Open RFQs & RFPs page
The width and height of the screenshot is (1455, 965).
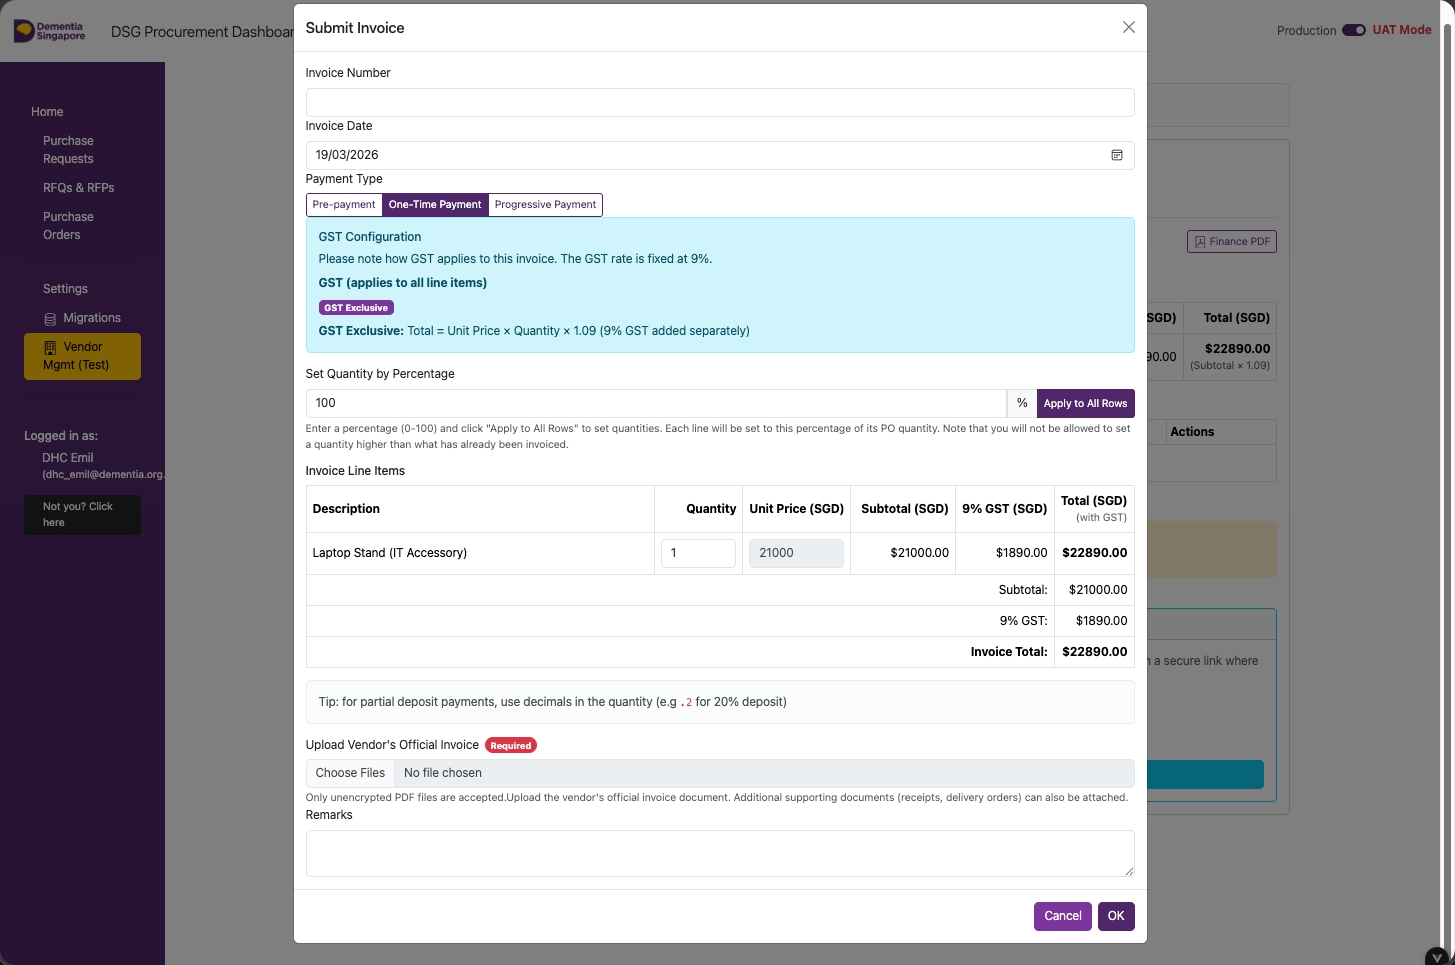tap(78, 188)
